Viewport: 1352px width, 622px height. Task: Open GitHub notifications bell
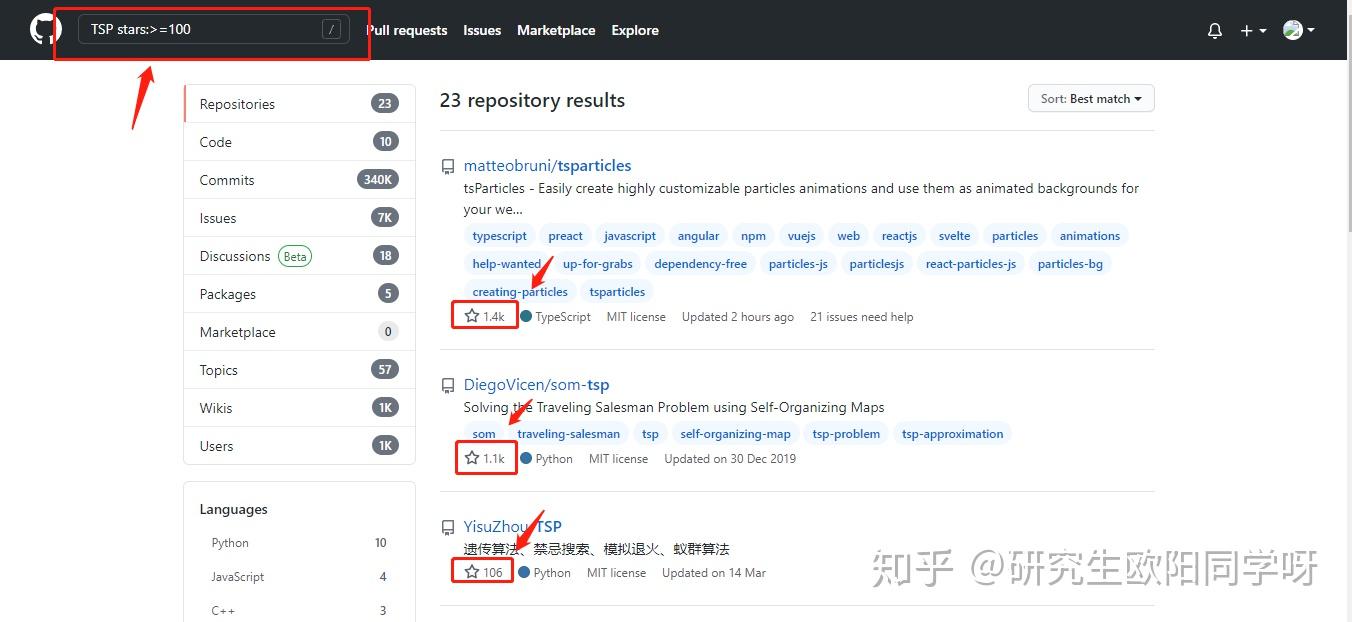1214,30
